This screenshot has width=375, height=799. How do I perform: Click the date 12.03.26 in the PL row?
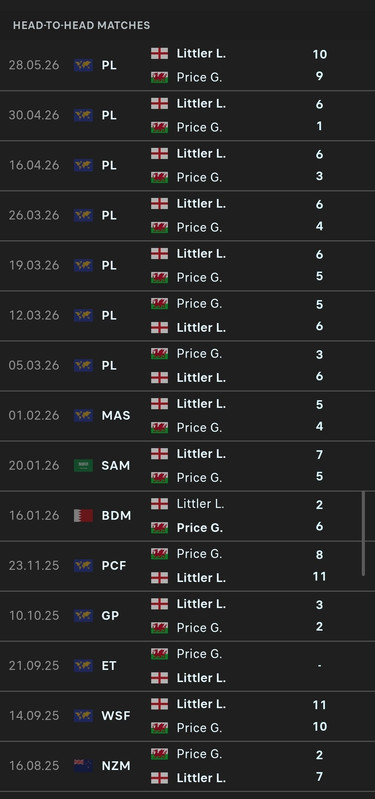34,315
